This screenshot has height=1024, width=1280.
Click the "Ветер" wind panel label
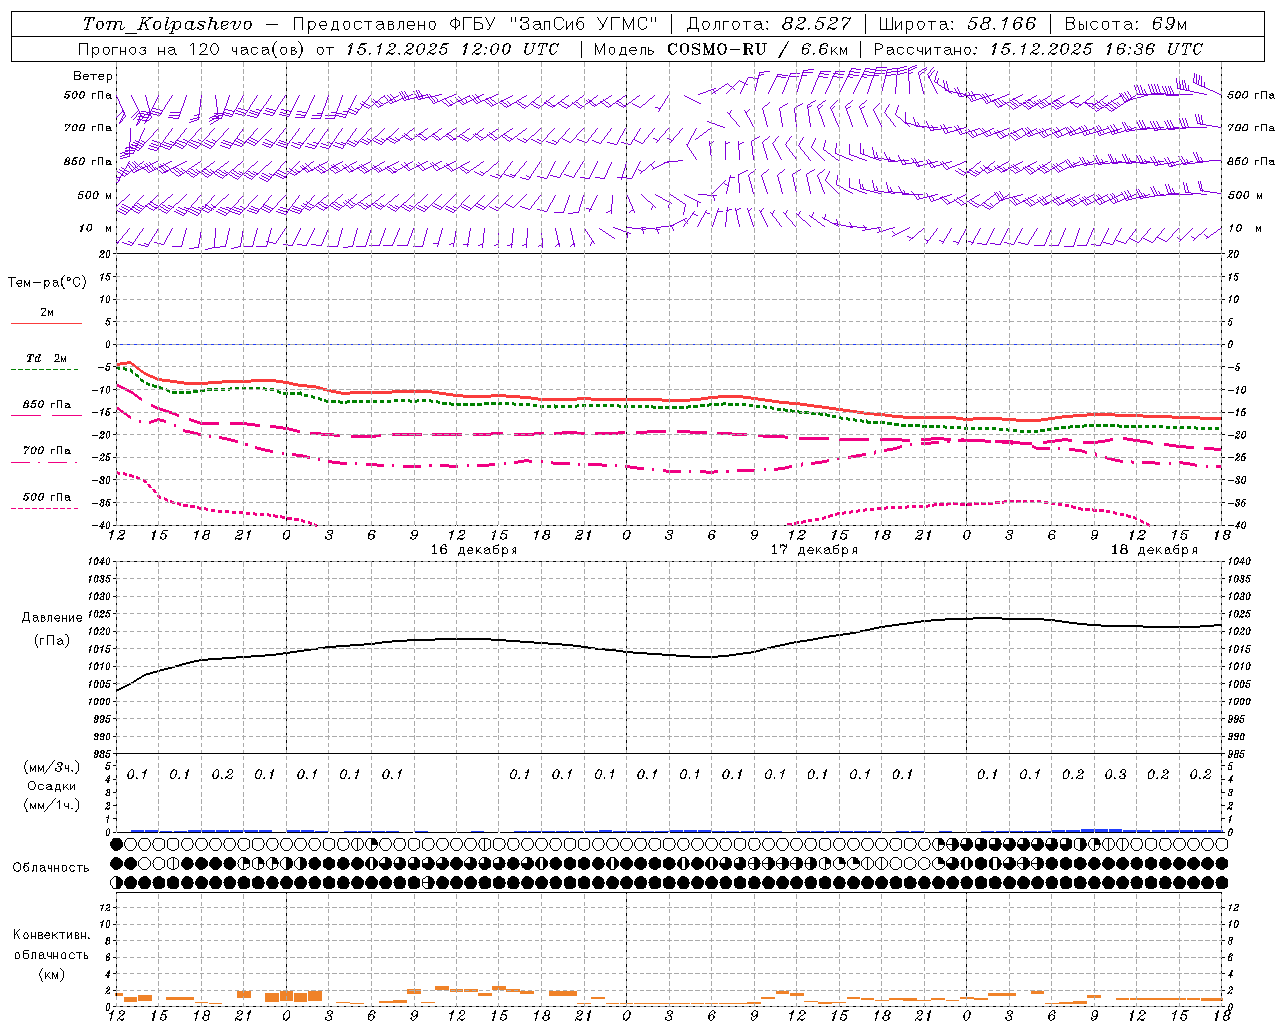(x=93, y=76)
